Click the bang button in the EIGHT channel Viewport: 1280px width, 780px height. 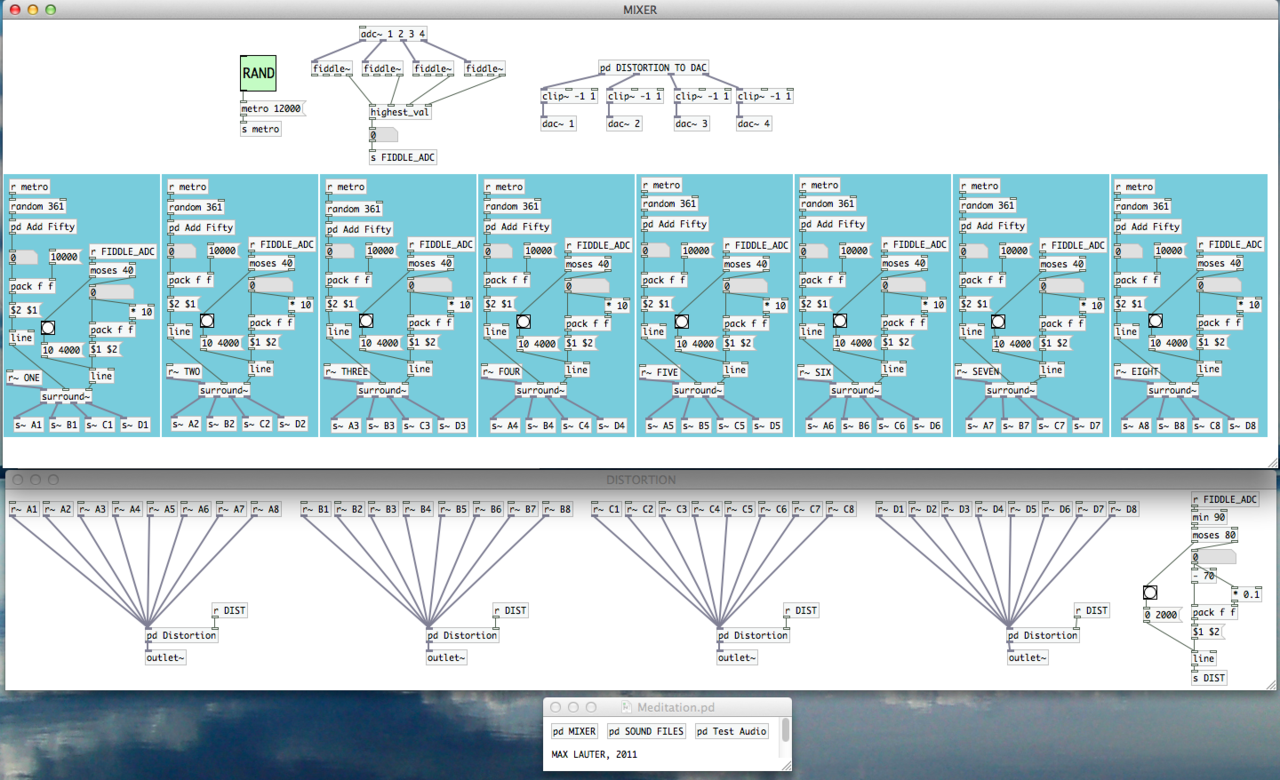pos(1155,321)
